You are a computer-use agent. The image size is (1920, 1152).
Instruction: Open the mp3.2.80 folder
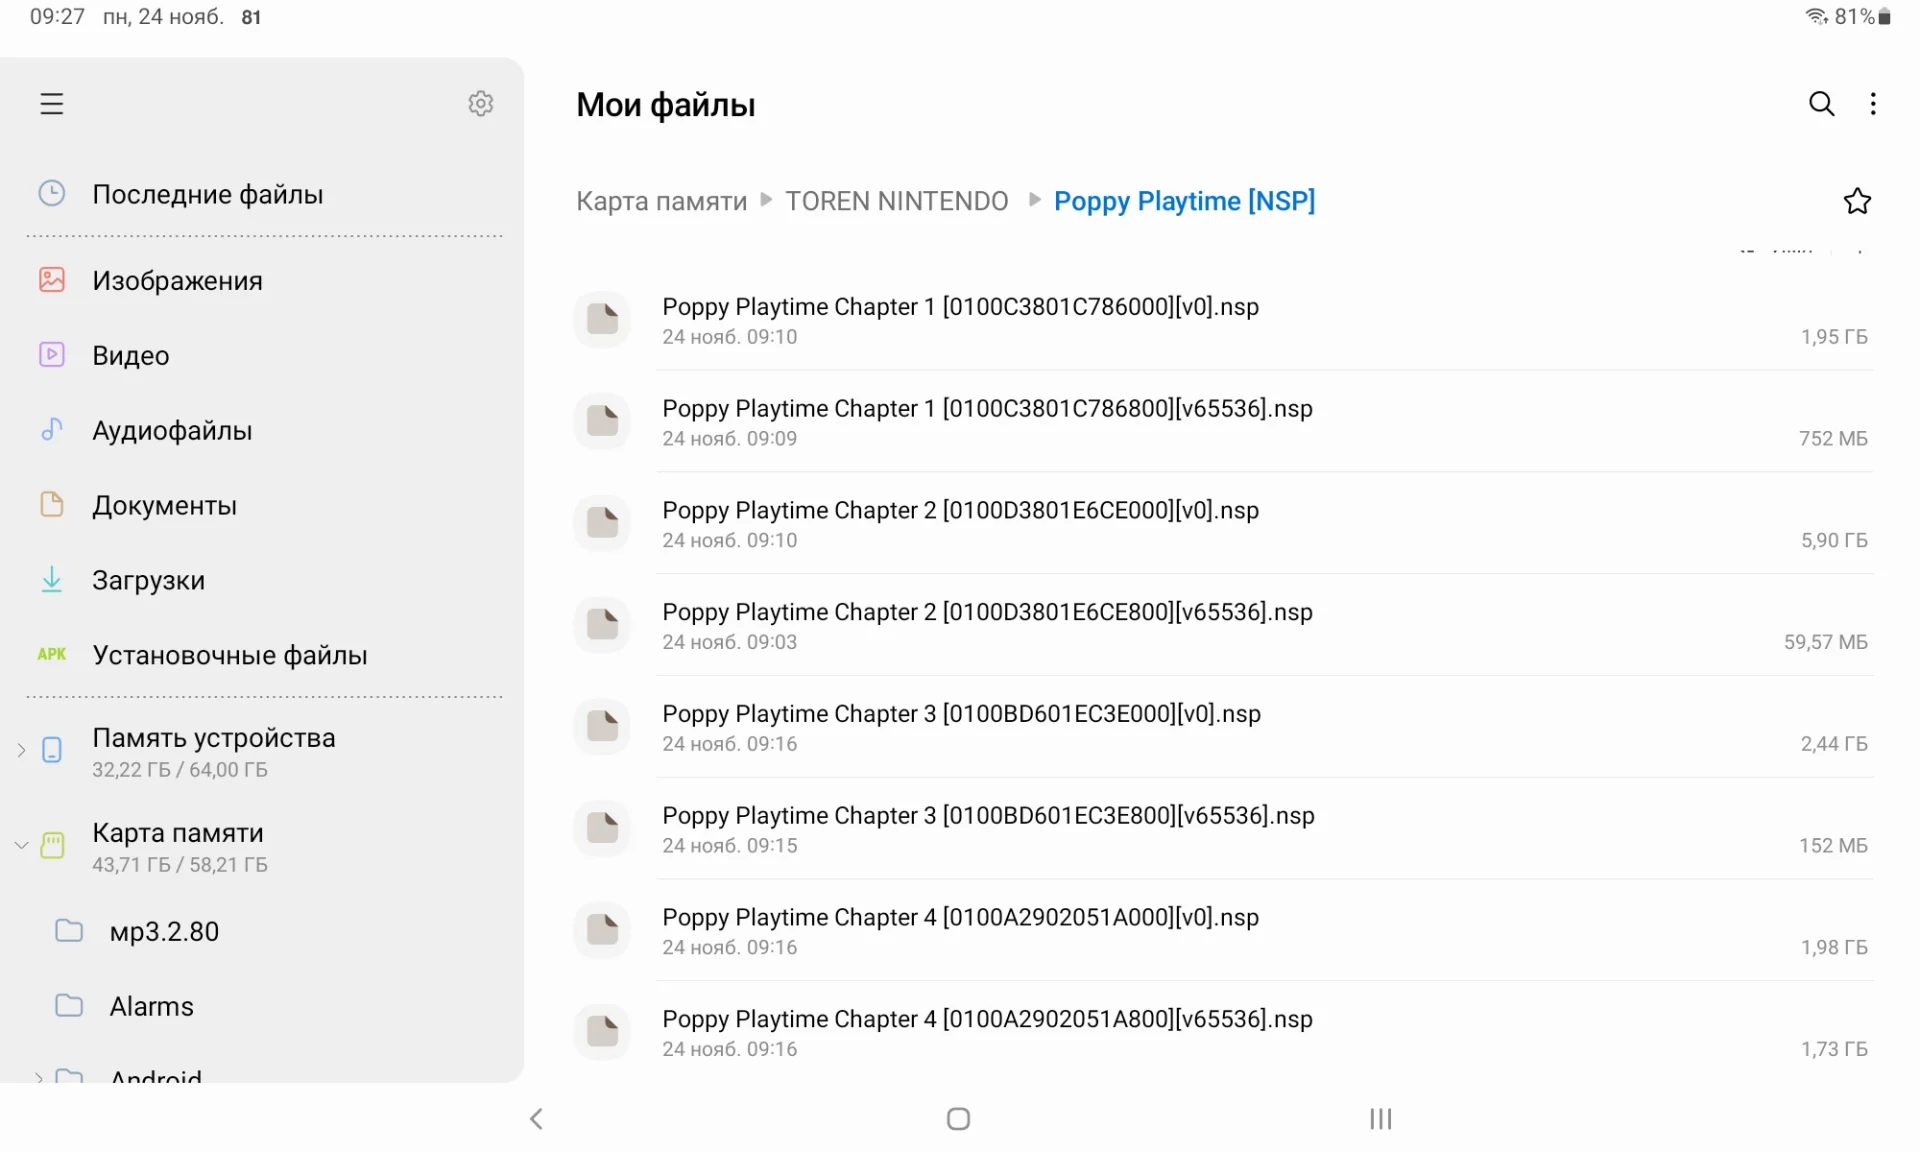tap(164, 931)
